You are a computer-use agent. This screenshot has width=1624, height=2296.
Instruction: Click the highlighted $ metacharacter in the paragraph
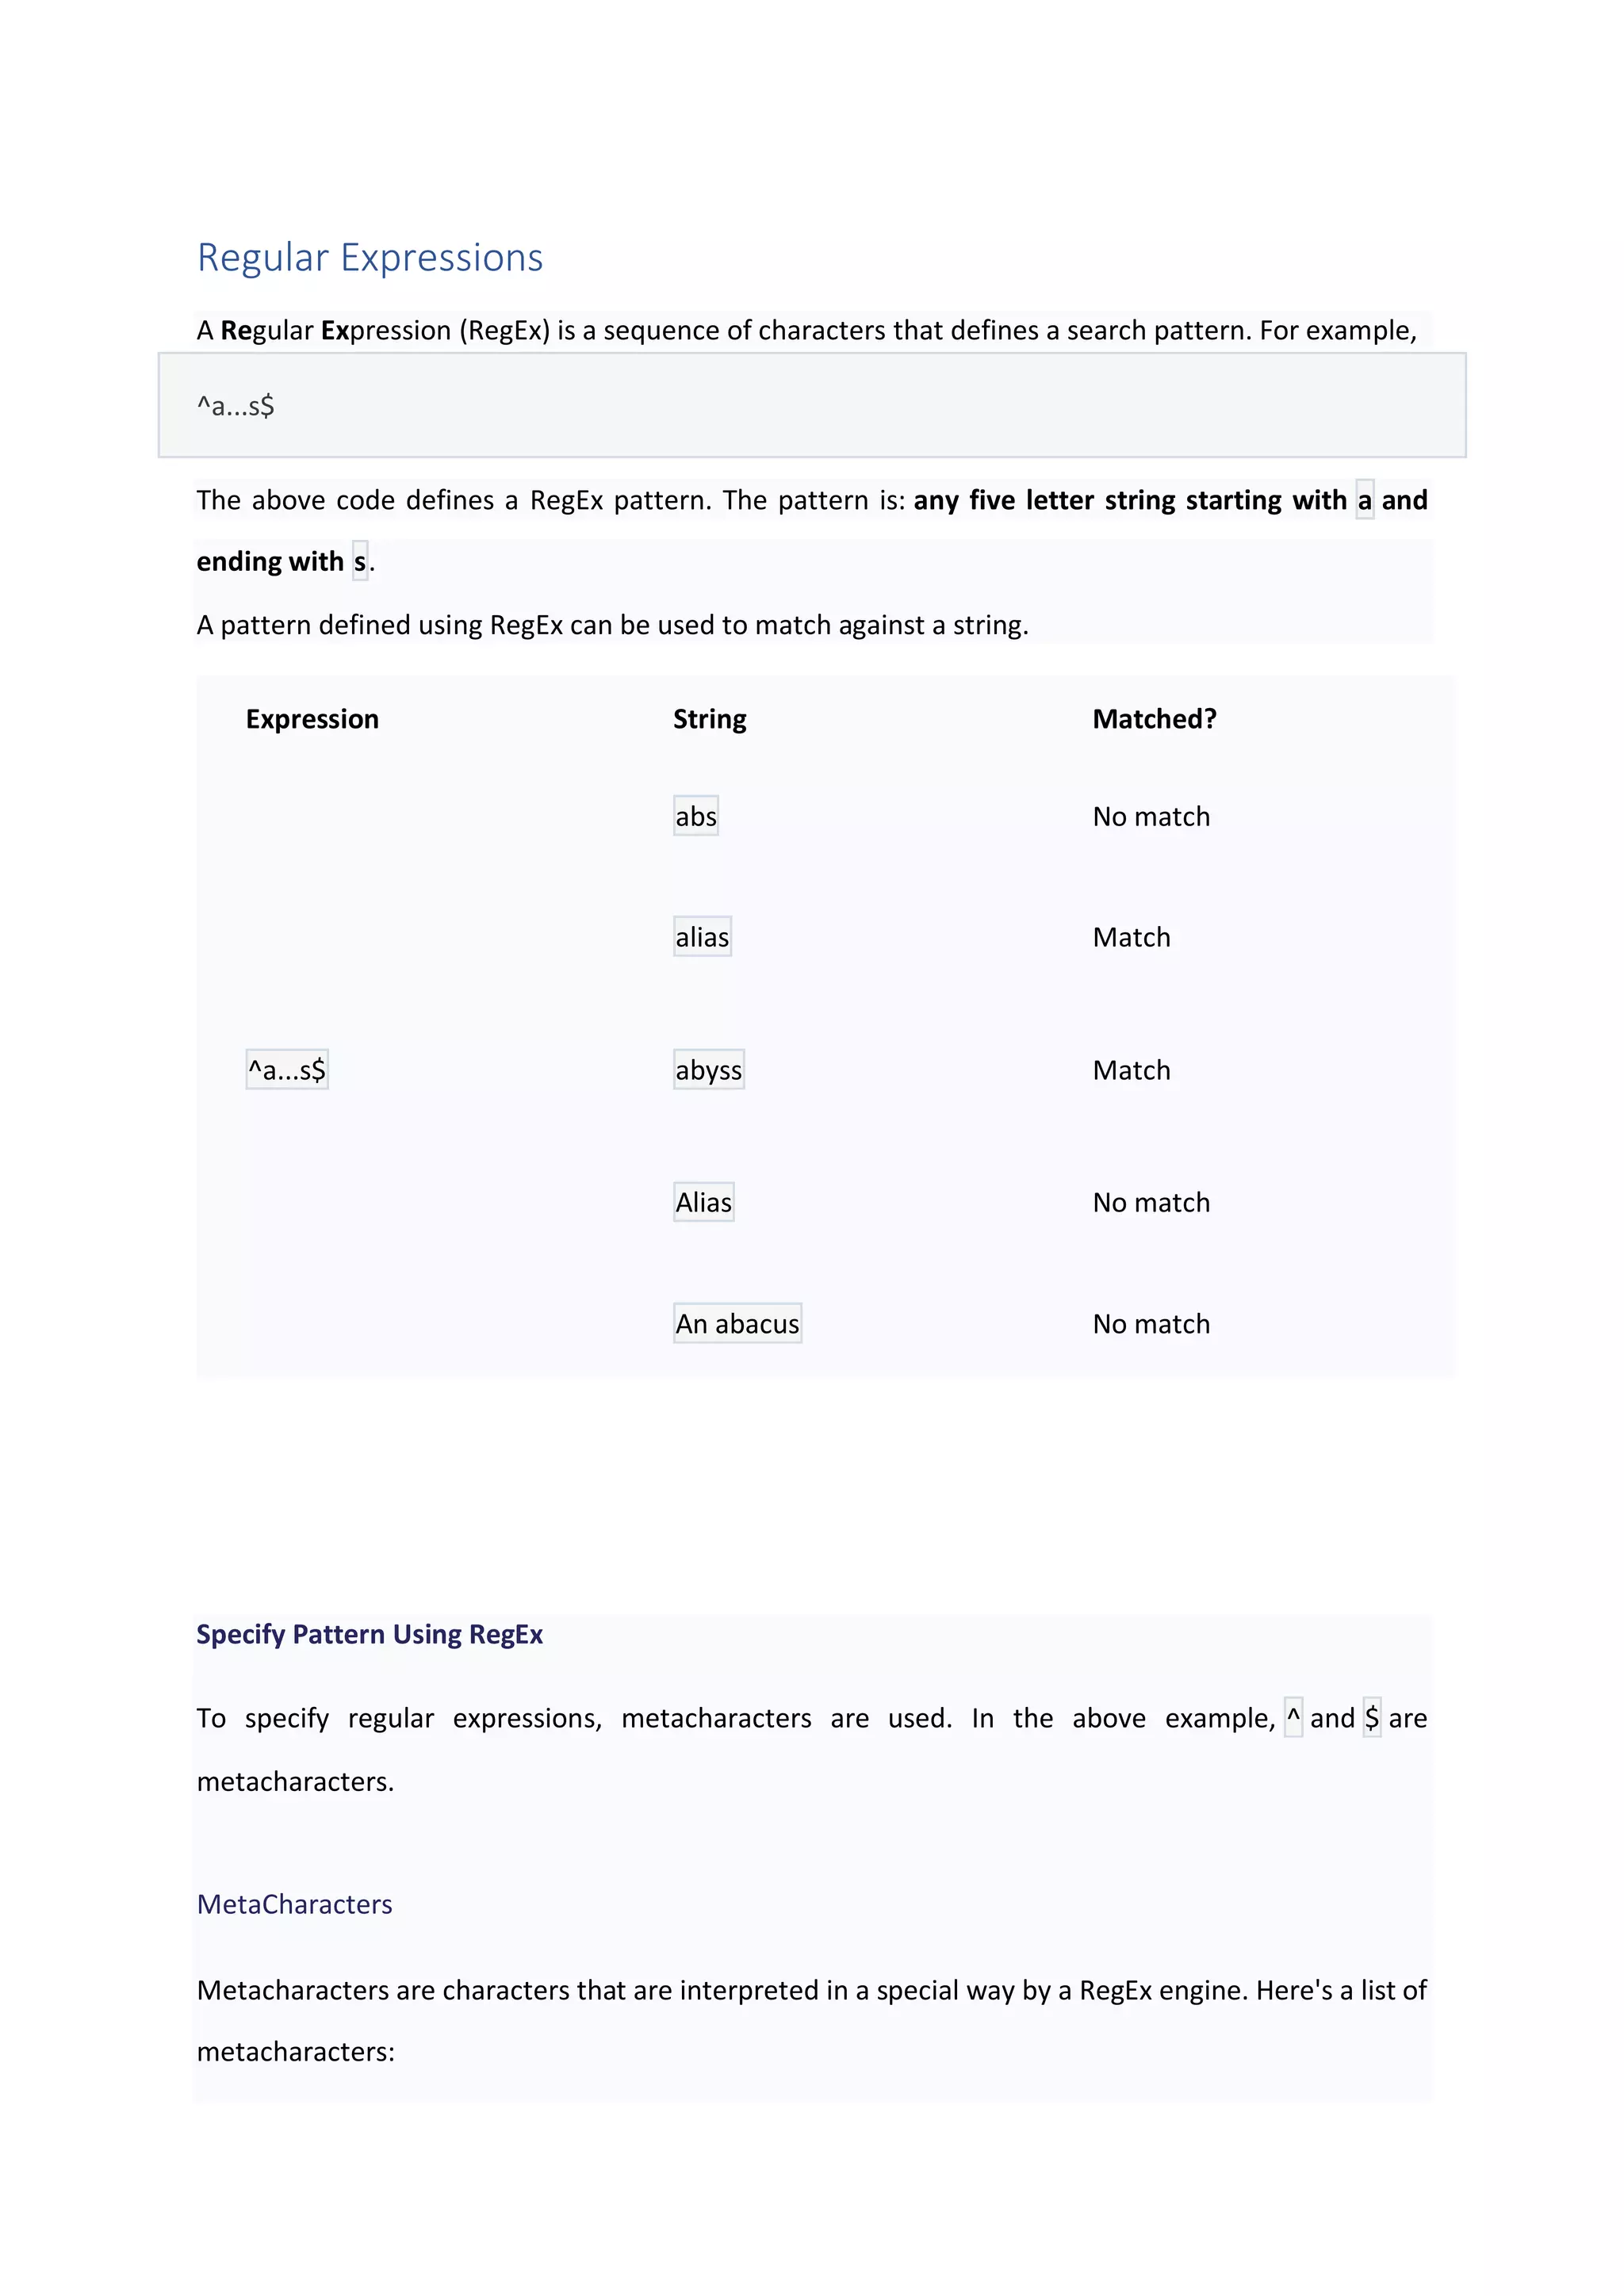(x=1372, y=1718)
